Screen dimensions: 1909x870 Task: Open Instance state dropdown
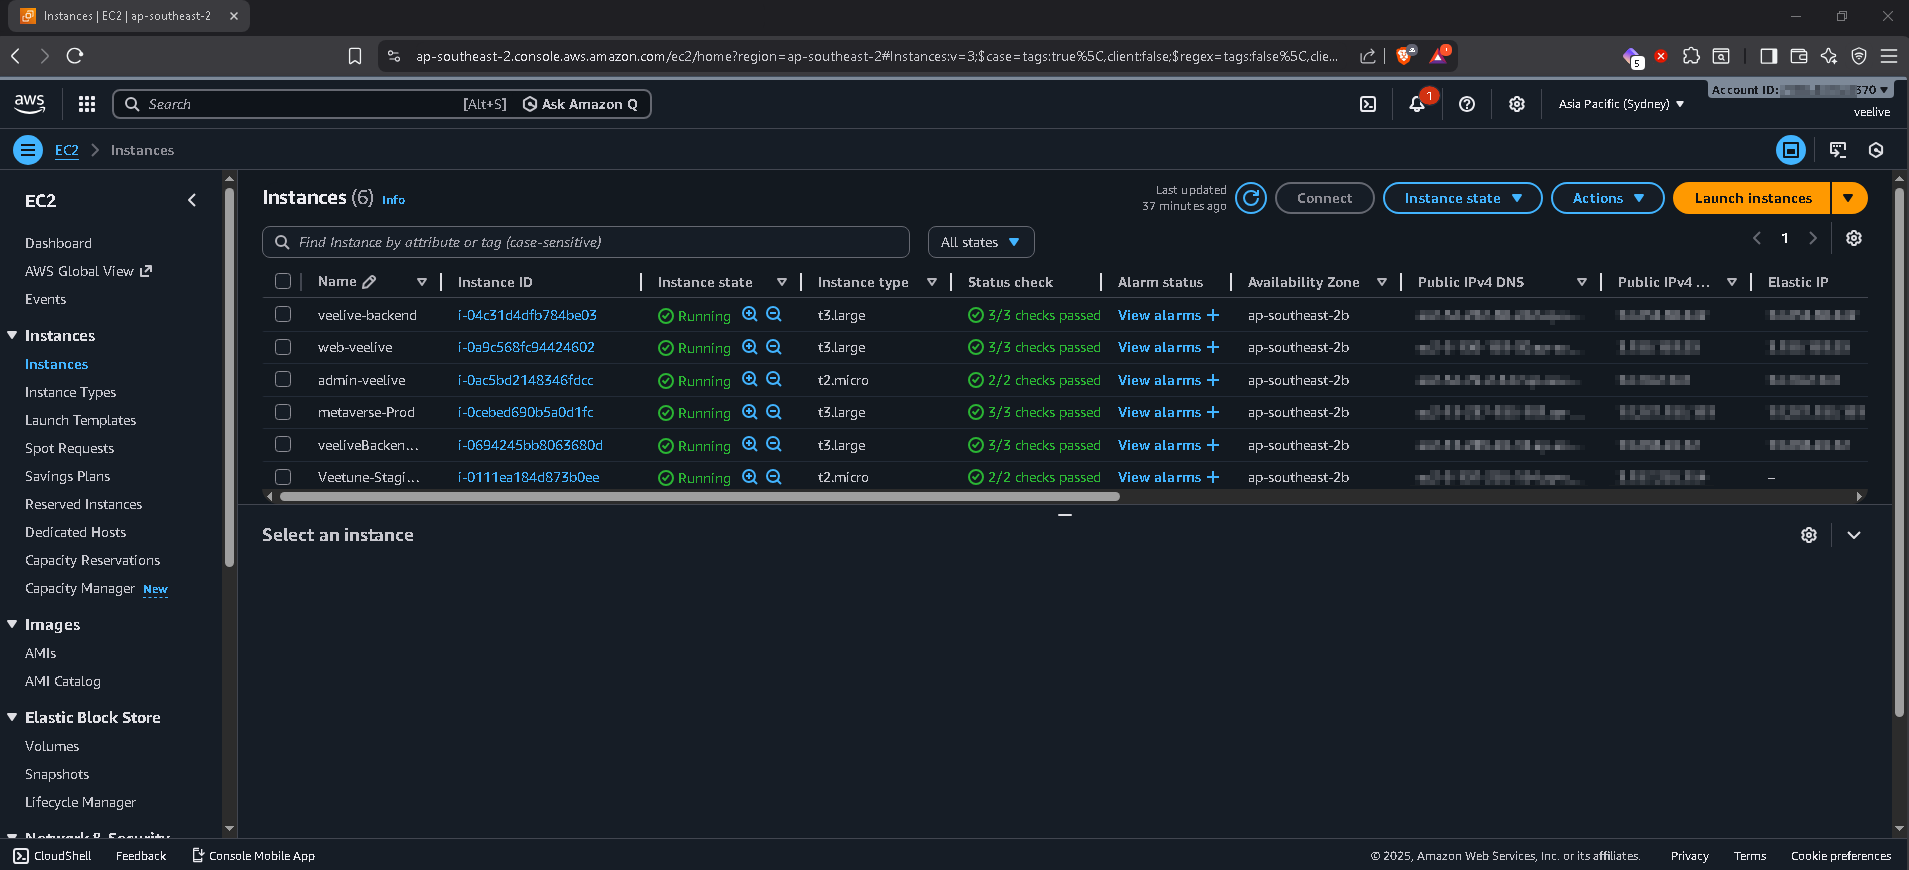click(x=1463, y=198)
